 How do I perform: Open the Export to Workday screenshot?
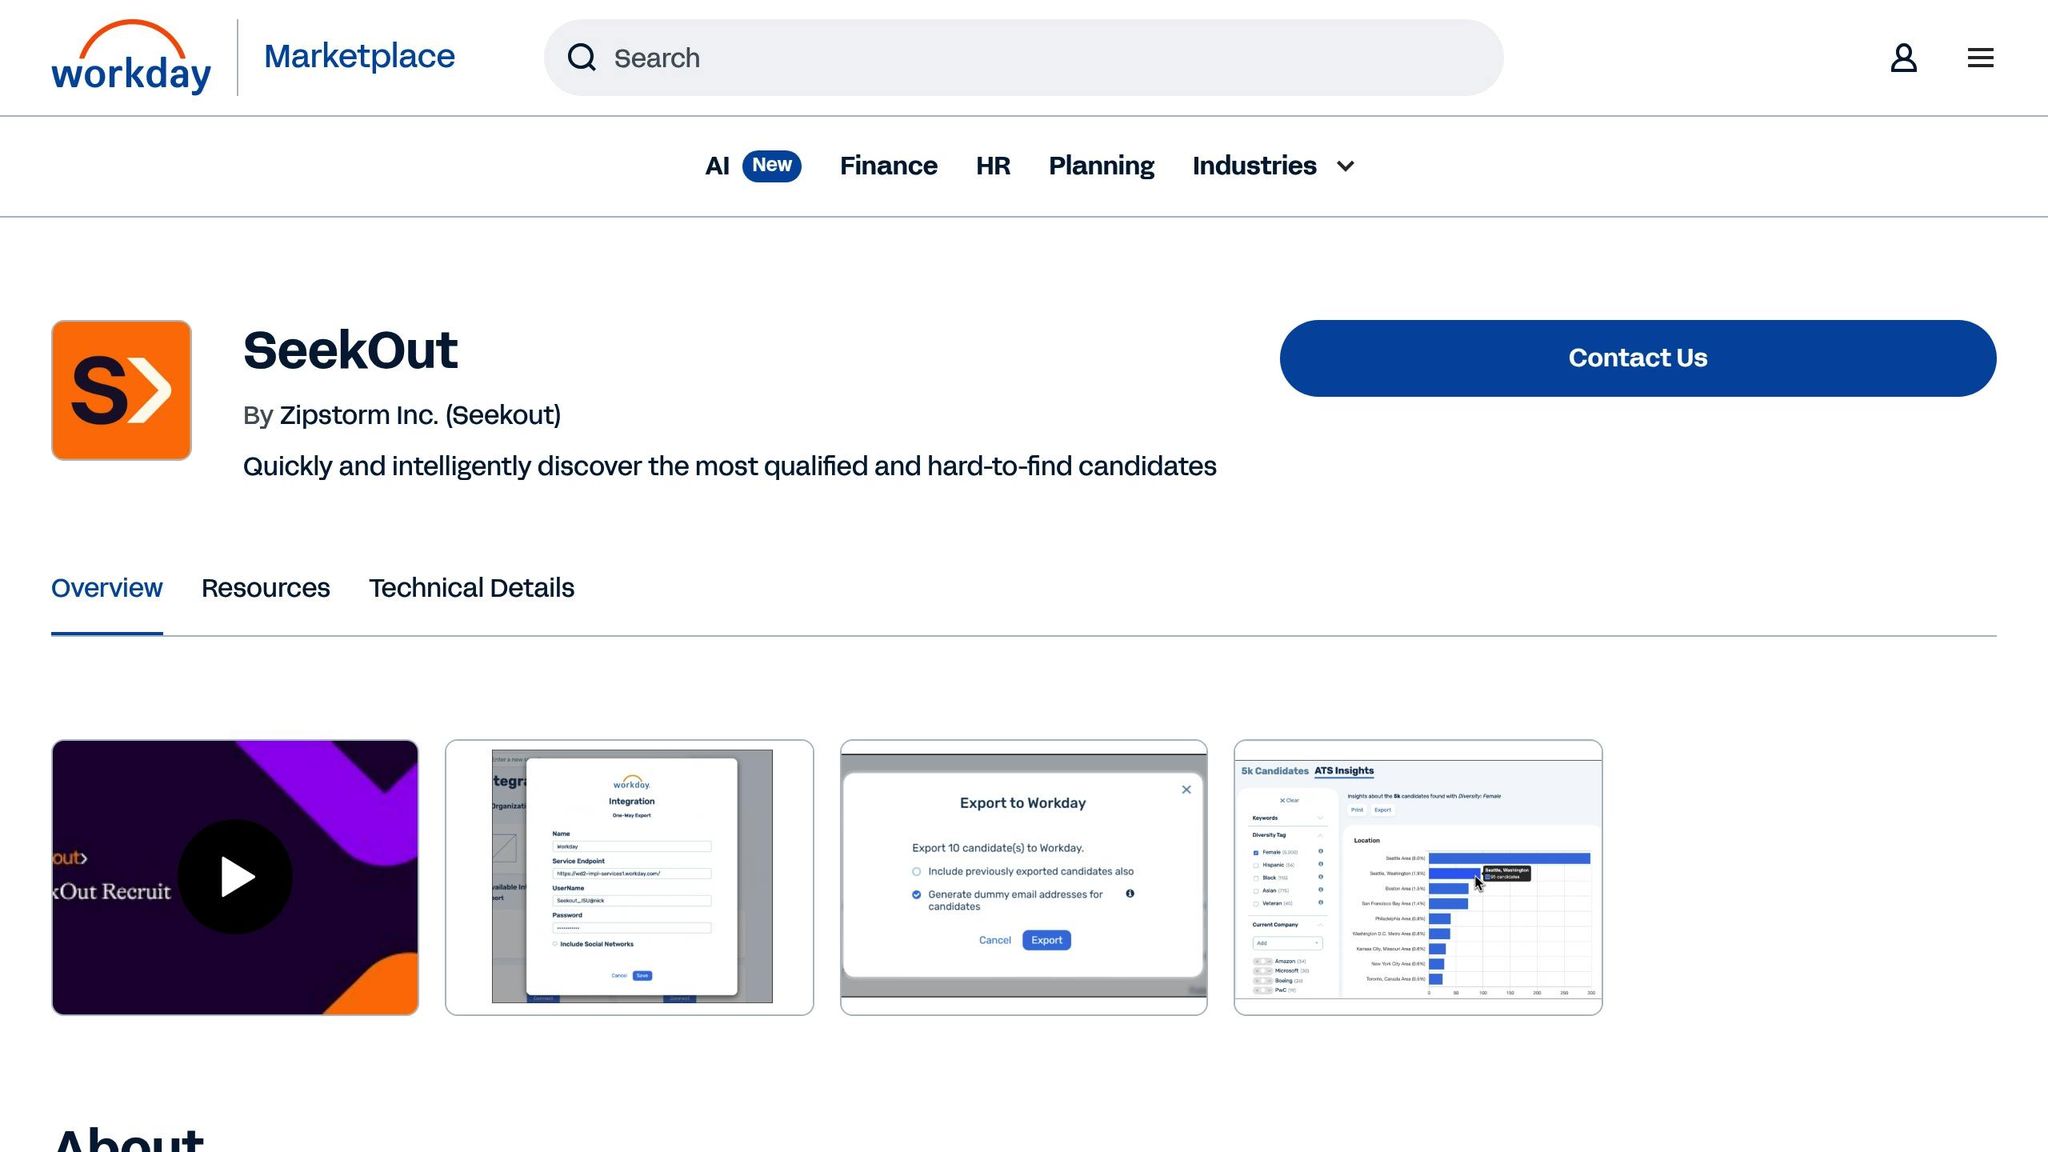[x=1023, y=877]
